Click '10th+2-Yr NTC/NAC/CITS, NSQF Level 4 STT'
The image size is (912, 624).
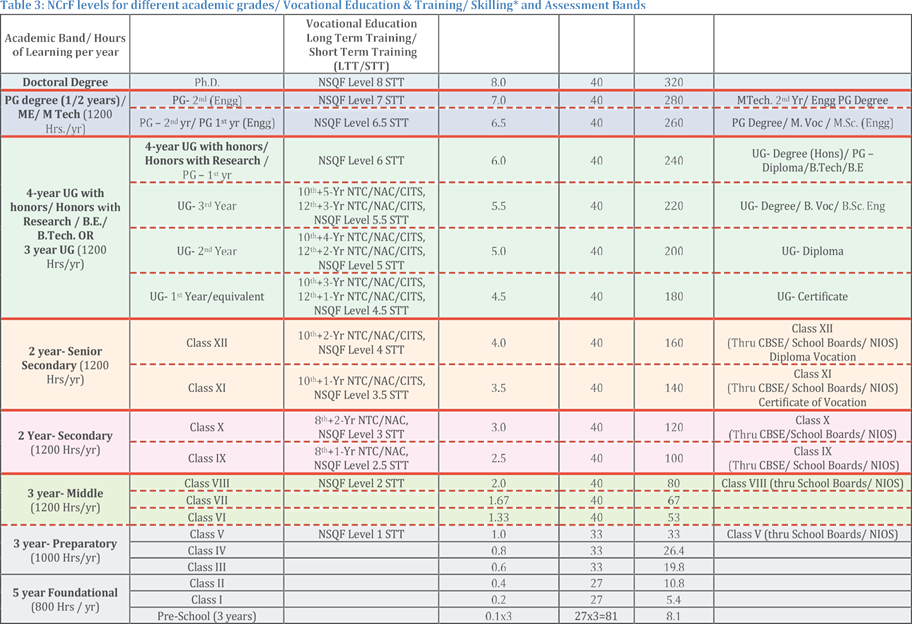tap(361, 343)
